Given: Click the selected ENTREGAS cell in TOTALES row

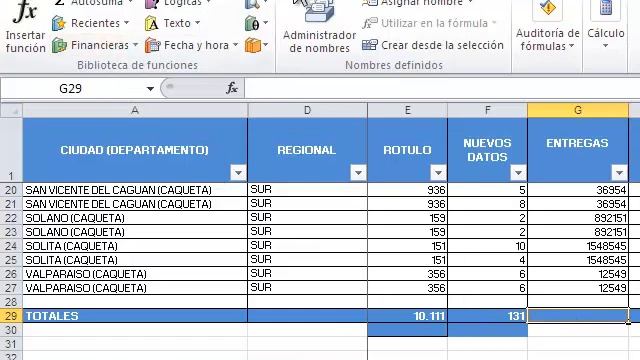Looking at the screenshot, I should [x=578, y=316].
